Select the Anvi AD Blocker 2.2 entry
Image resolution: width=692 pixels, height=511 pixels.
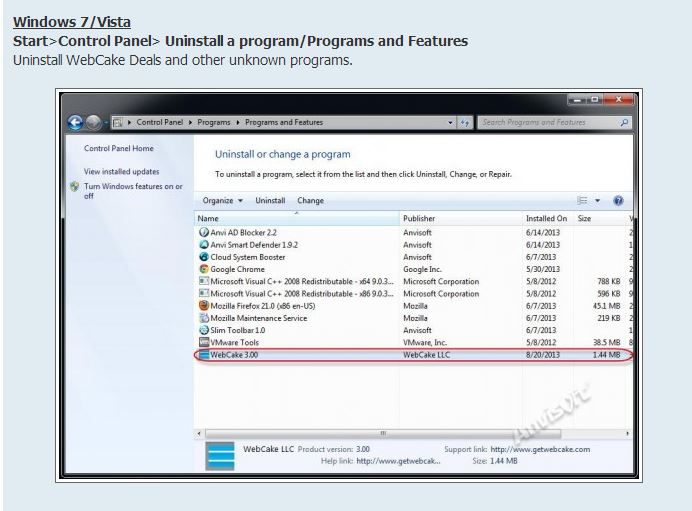click(243, 232)
